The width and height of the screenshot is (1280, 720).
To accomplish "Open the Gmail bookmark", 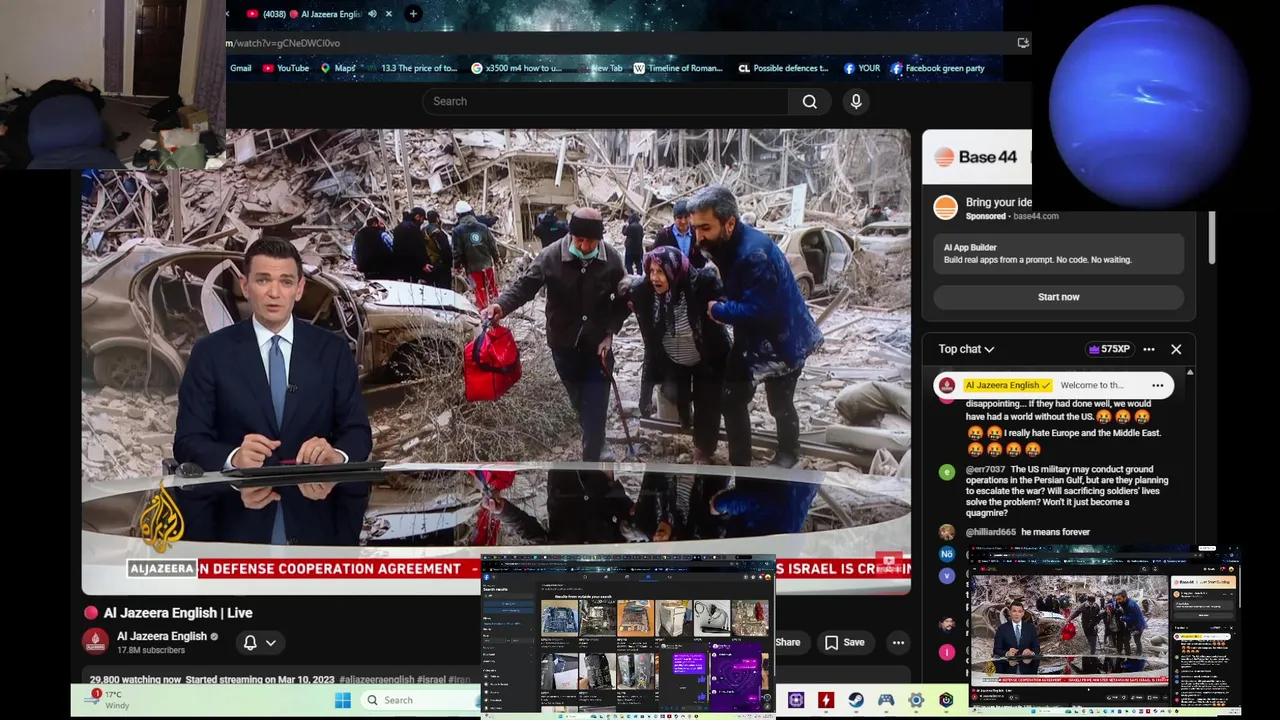I will (x=240, y=68).
